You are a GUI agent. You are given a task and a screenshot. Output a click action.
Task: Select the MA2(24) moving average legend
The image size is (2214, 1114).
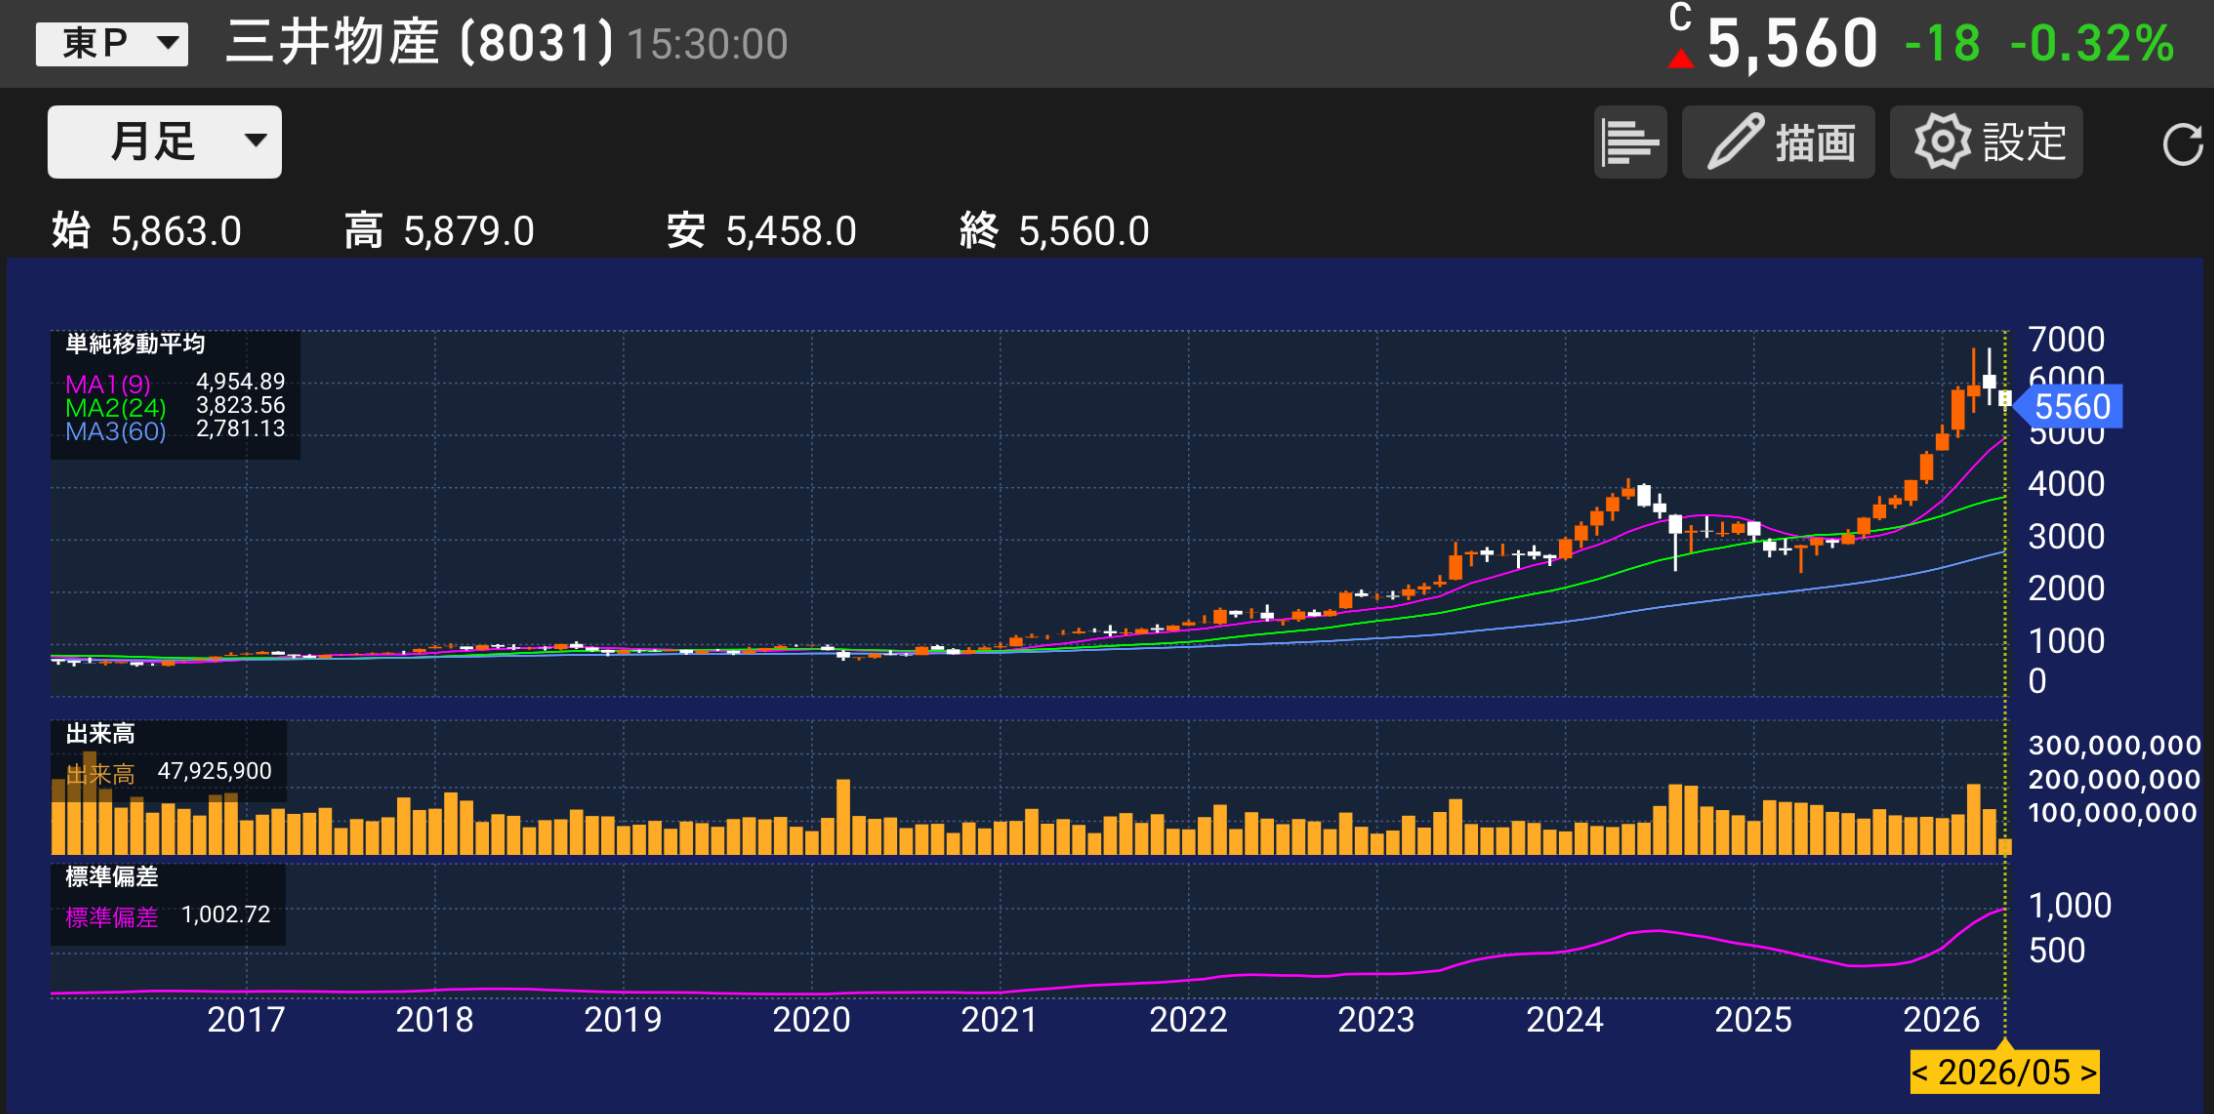coord(116,408)
